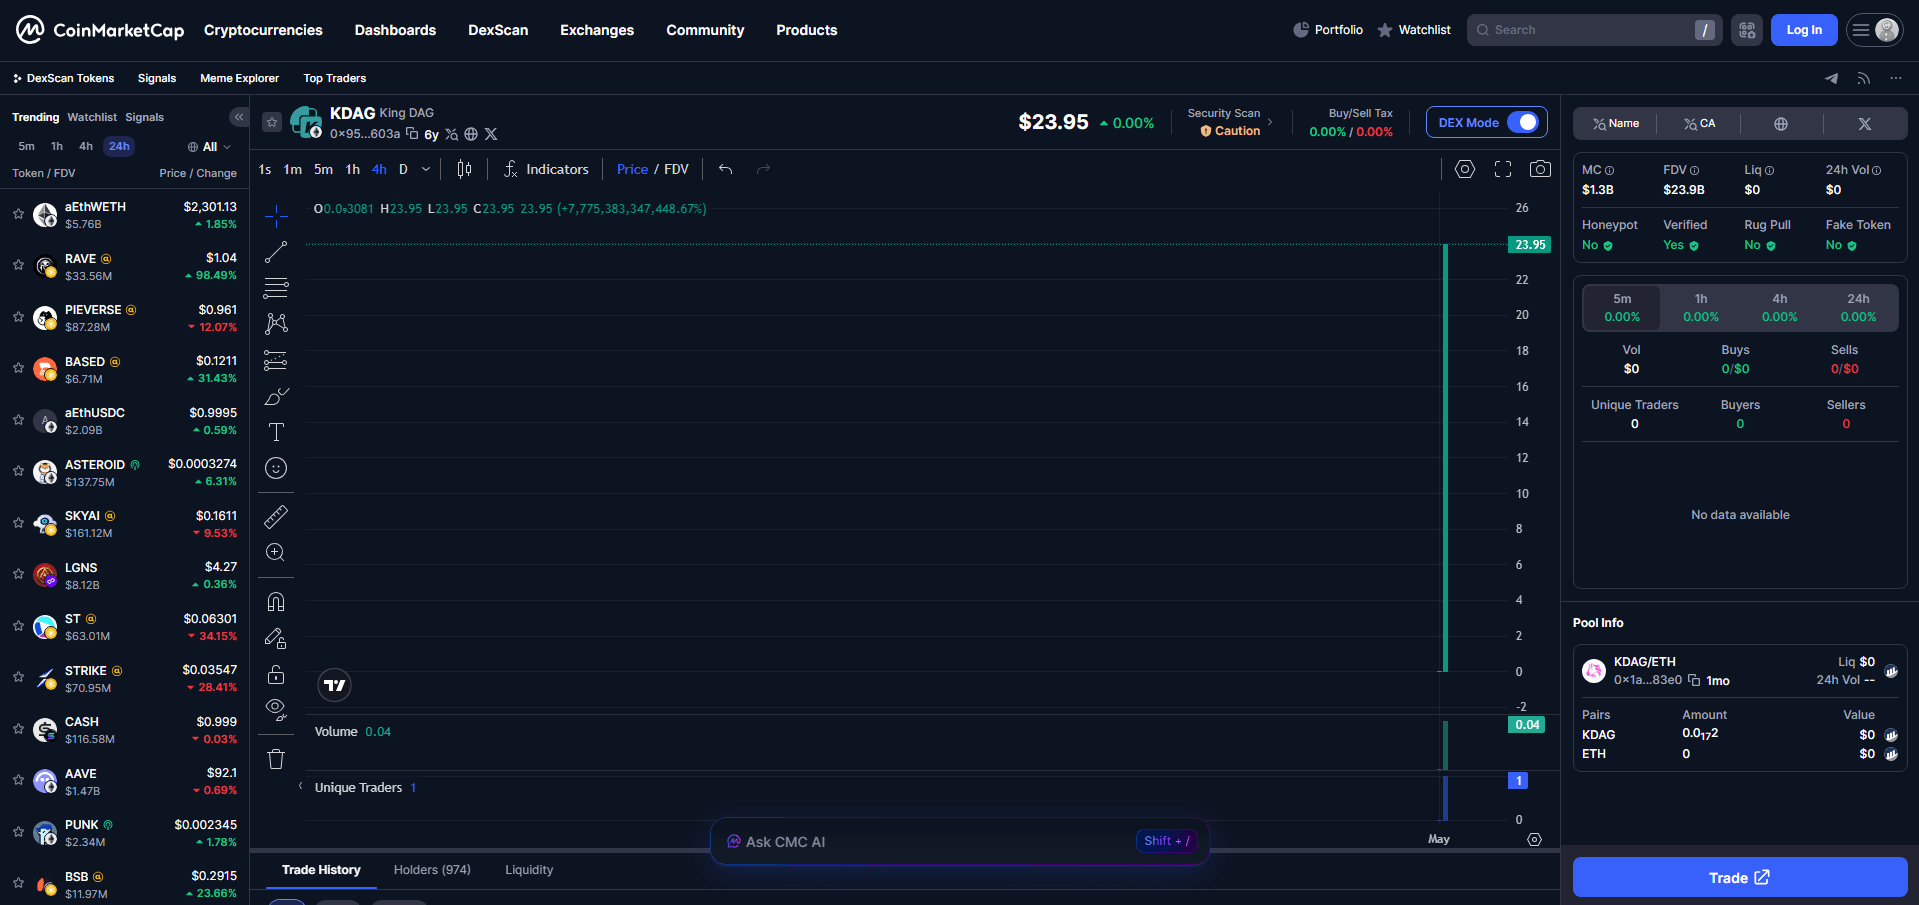Click the undo arrow in chart toolbar
The height and width of the screenshot is (905, 1919).
coord(726,169)
